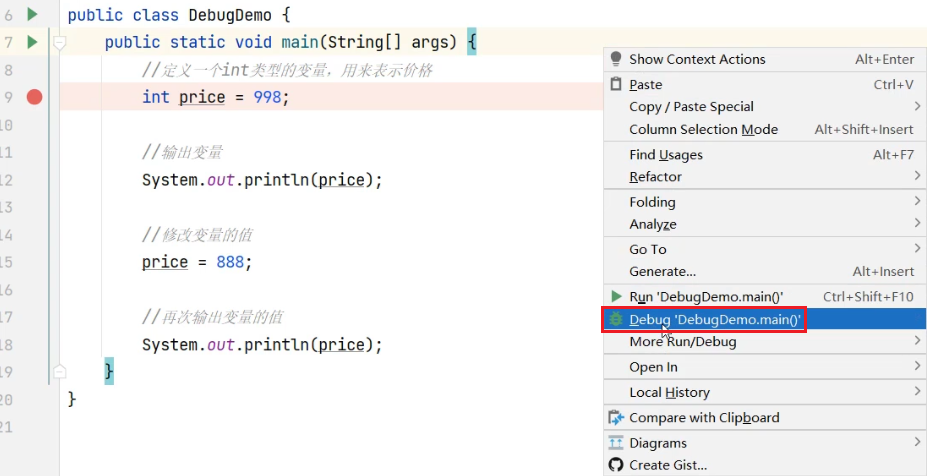Click the first System.out.println(price) statement

[x=262, y=180]
